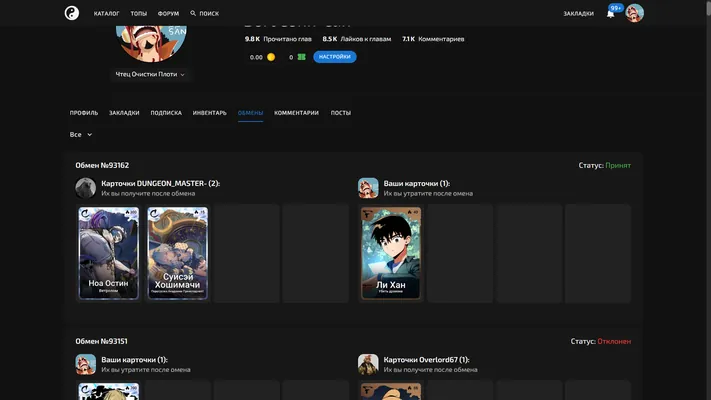Expand the 'Все' filter dropdown

tap(81, 135)
